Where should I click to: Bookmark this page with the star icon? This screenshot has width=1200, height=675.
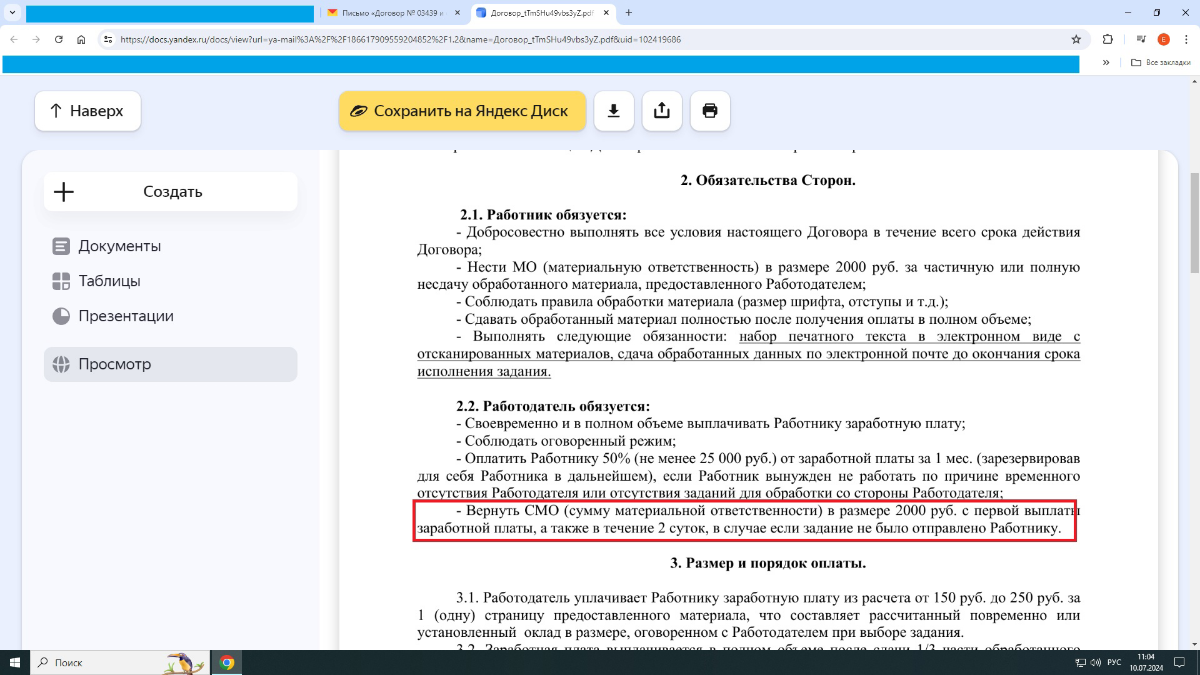click(x=1076, y=39)
